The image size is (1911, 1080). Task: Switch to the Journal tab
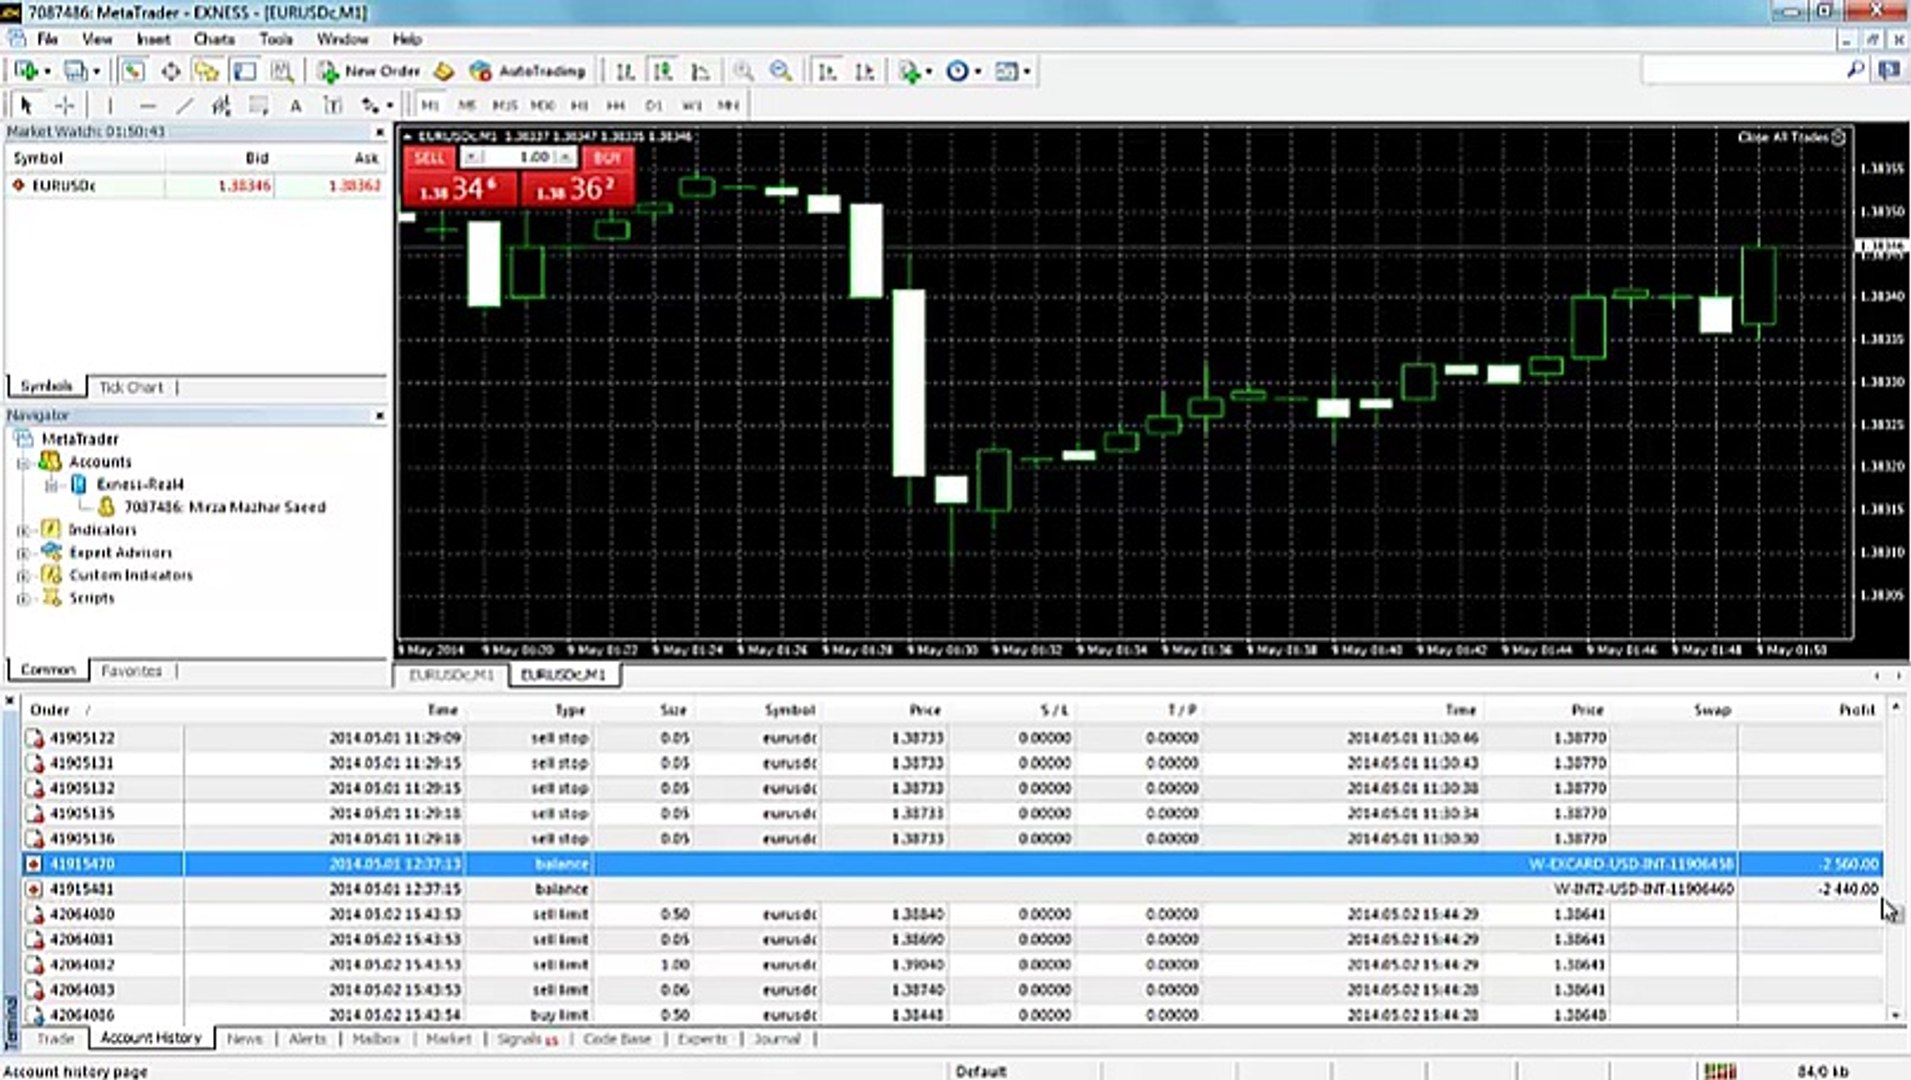tap(777, 1039)
